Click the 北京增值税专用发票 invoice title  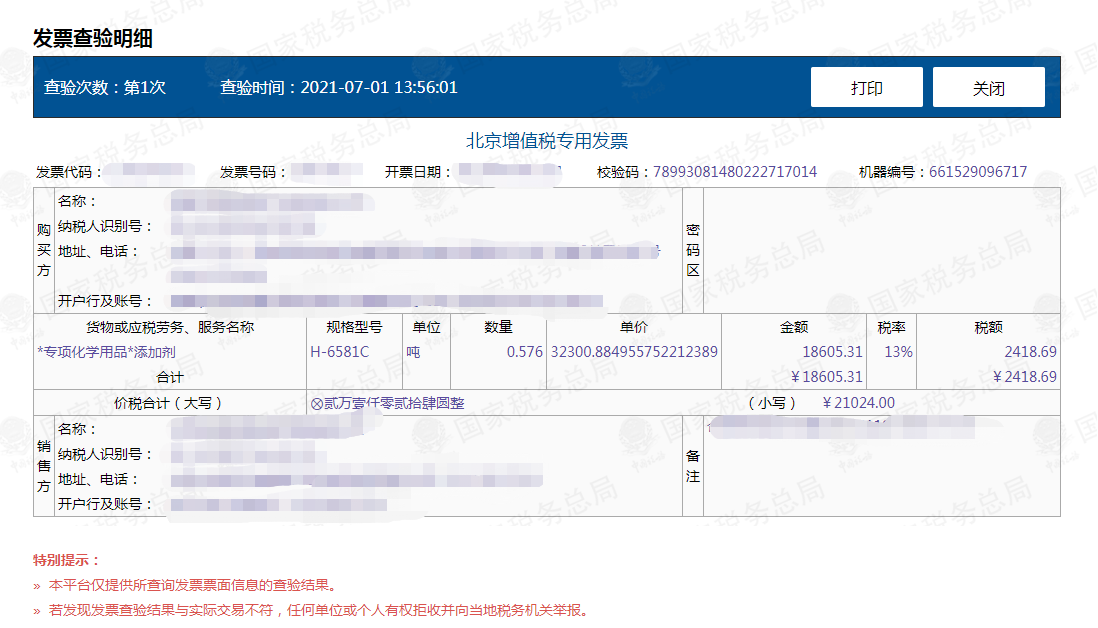[x=547, y=141]
